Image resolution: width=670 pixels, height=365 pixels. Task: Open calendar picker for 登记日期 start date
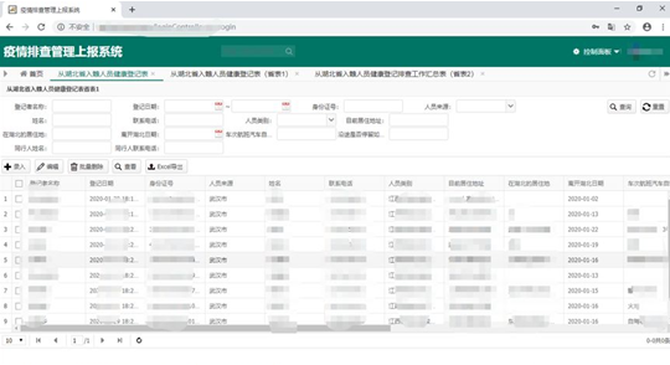pyautogui.click(x=218, y=106)
